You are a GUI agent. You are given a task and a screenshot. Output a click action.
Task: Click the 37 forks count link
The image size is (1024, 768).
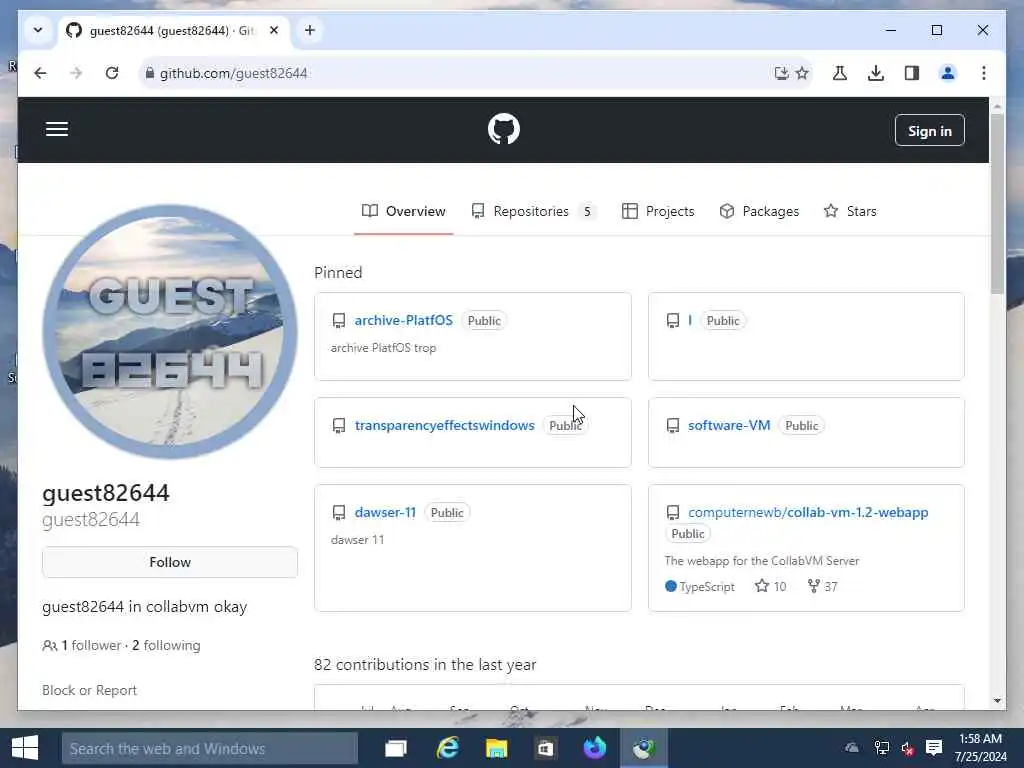coord(822,586)
